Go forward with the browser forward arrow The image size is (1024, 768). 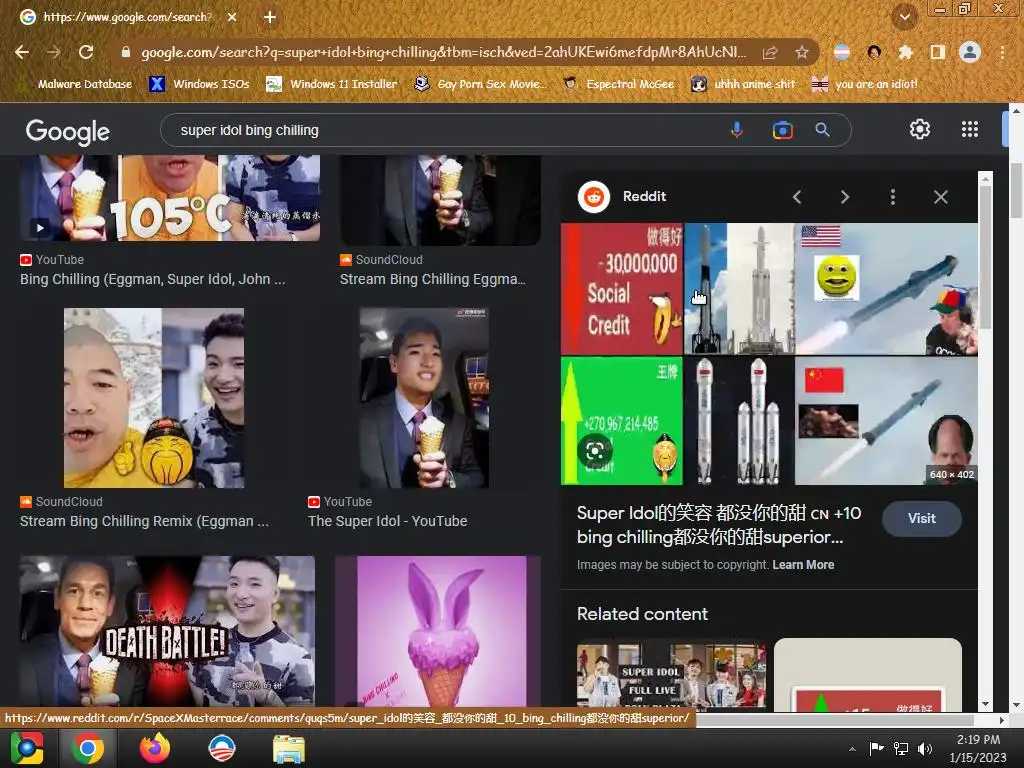click(54, 52)
